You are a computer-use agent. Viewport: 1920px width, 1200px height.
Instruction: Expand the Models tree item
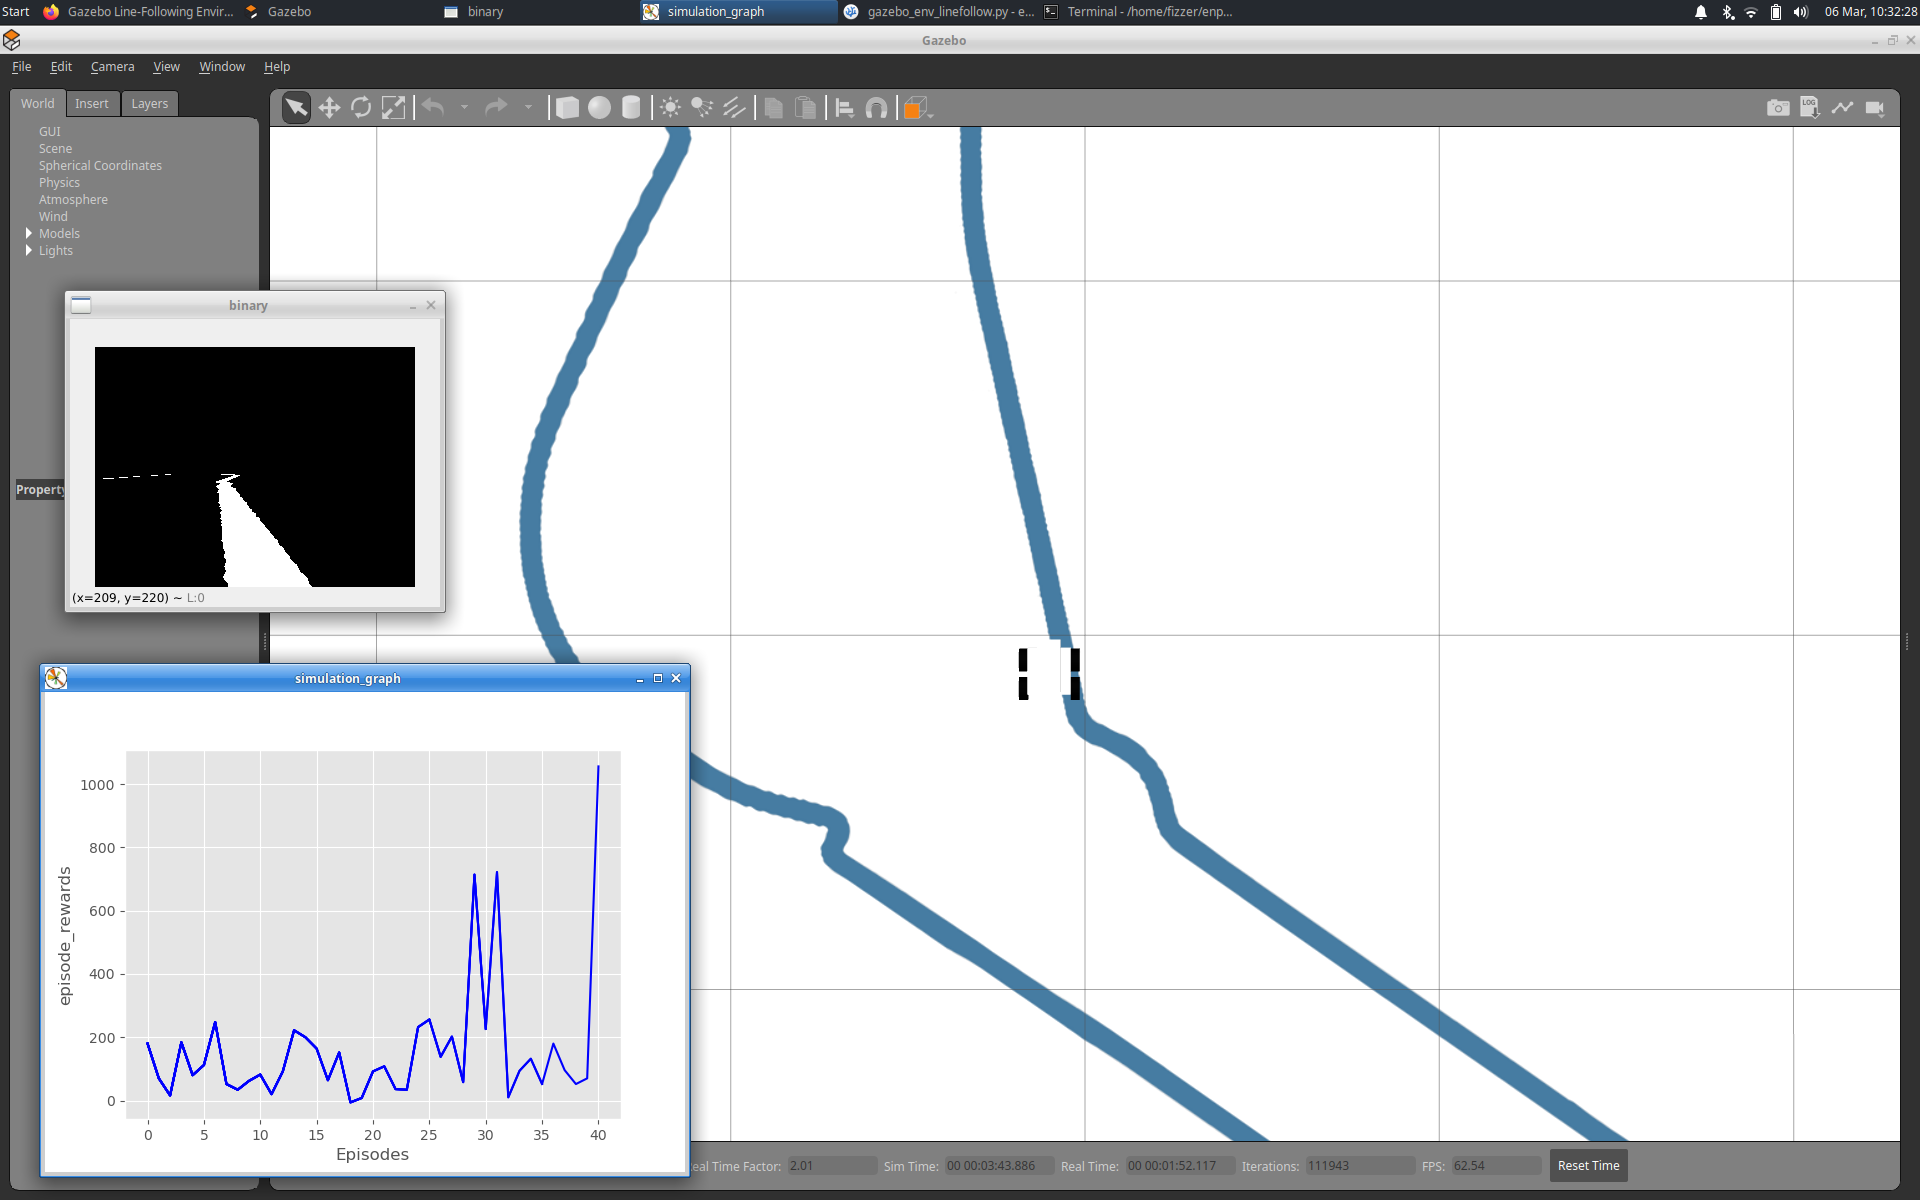[29, 233]
